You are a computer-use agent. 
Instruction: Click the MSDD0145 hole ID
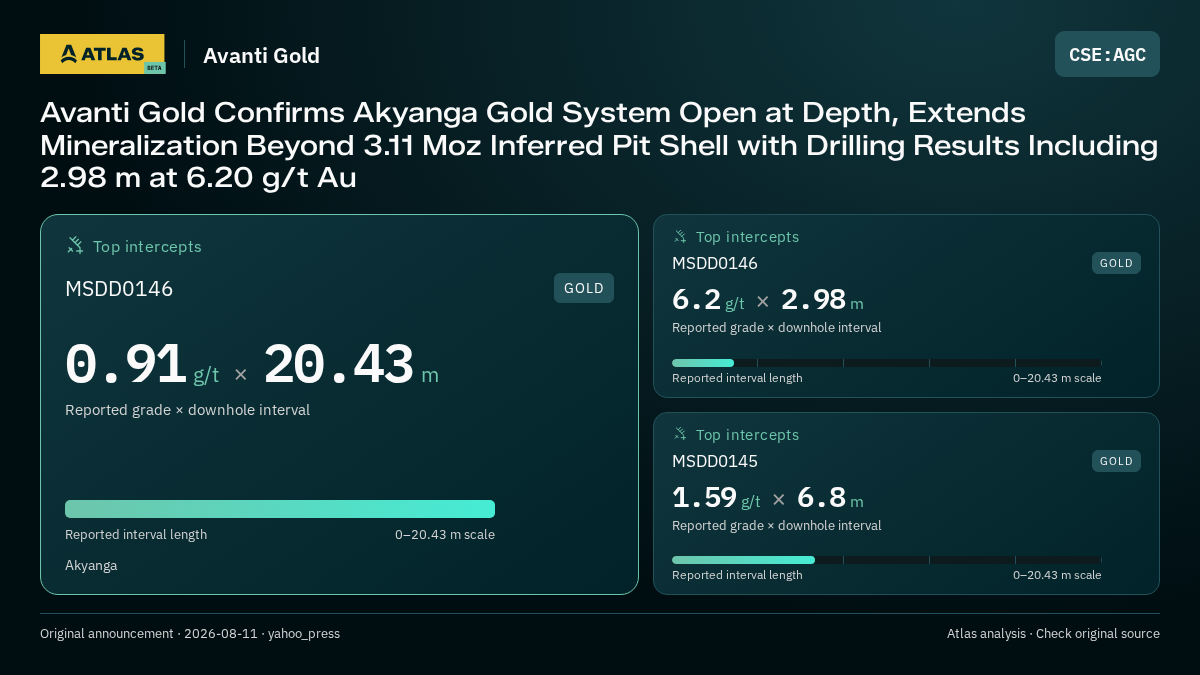click(x=715, y=461)
